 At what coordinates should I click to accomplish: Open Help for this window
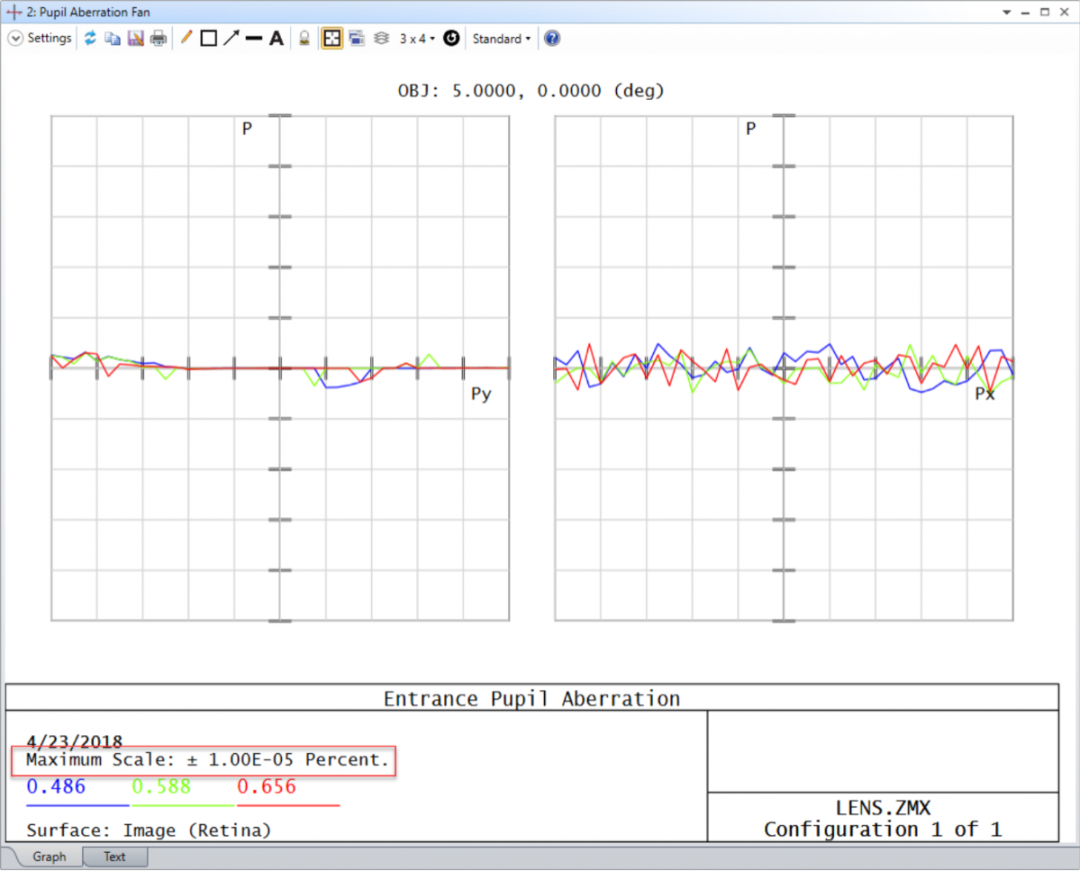551,38
